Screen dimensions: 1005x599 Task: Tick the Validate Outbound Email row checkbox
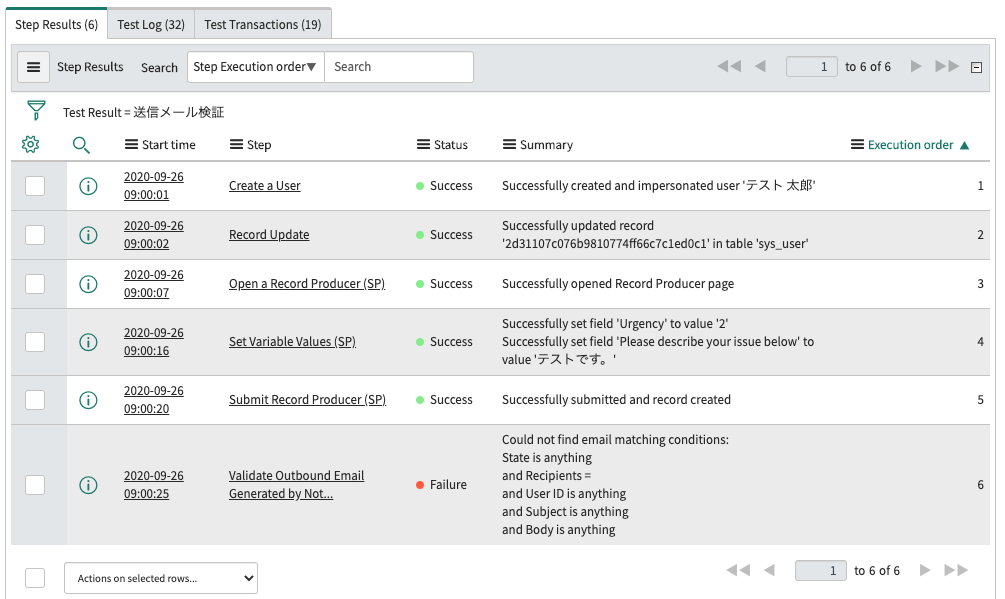(35, 485)
